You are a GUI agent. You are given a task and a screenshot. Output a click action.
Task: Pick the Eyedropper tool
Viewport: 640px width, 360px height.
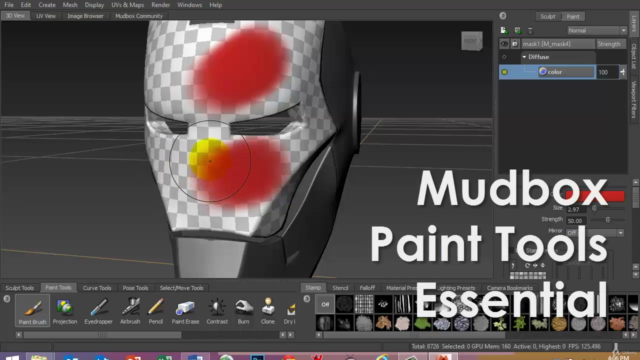tap(98, 311)
